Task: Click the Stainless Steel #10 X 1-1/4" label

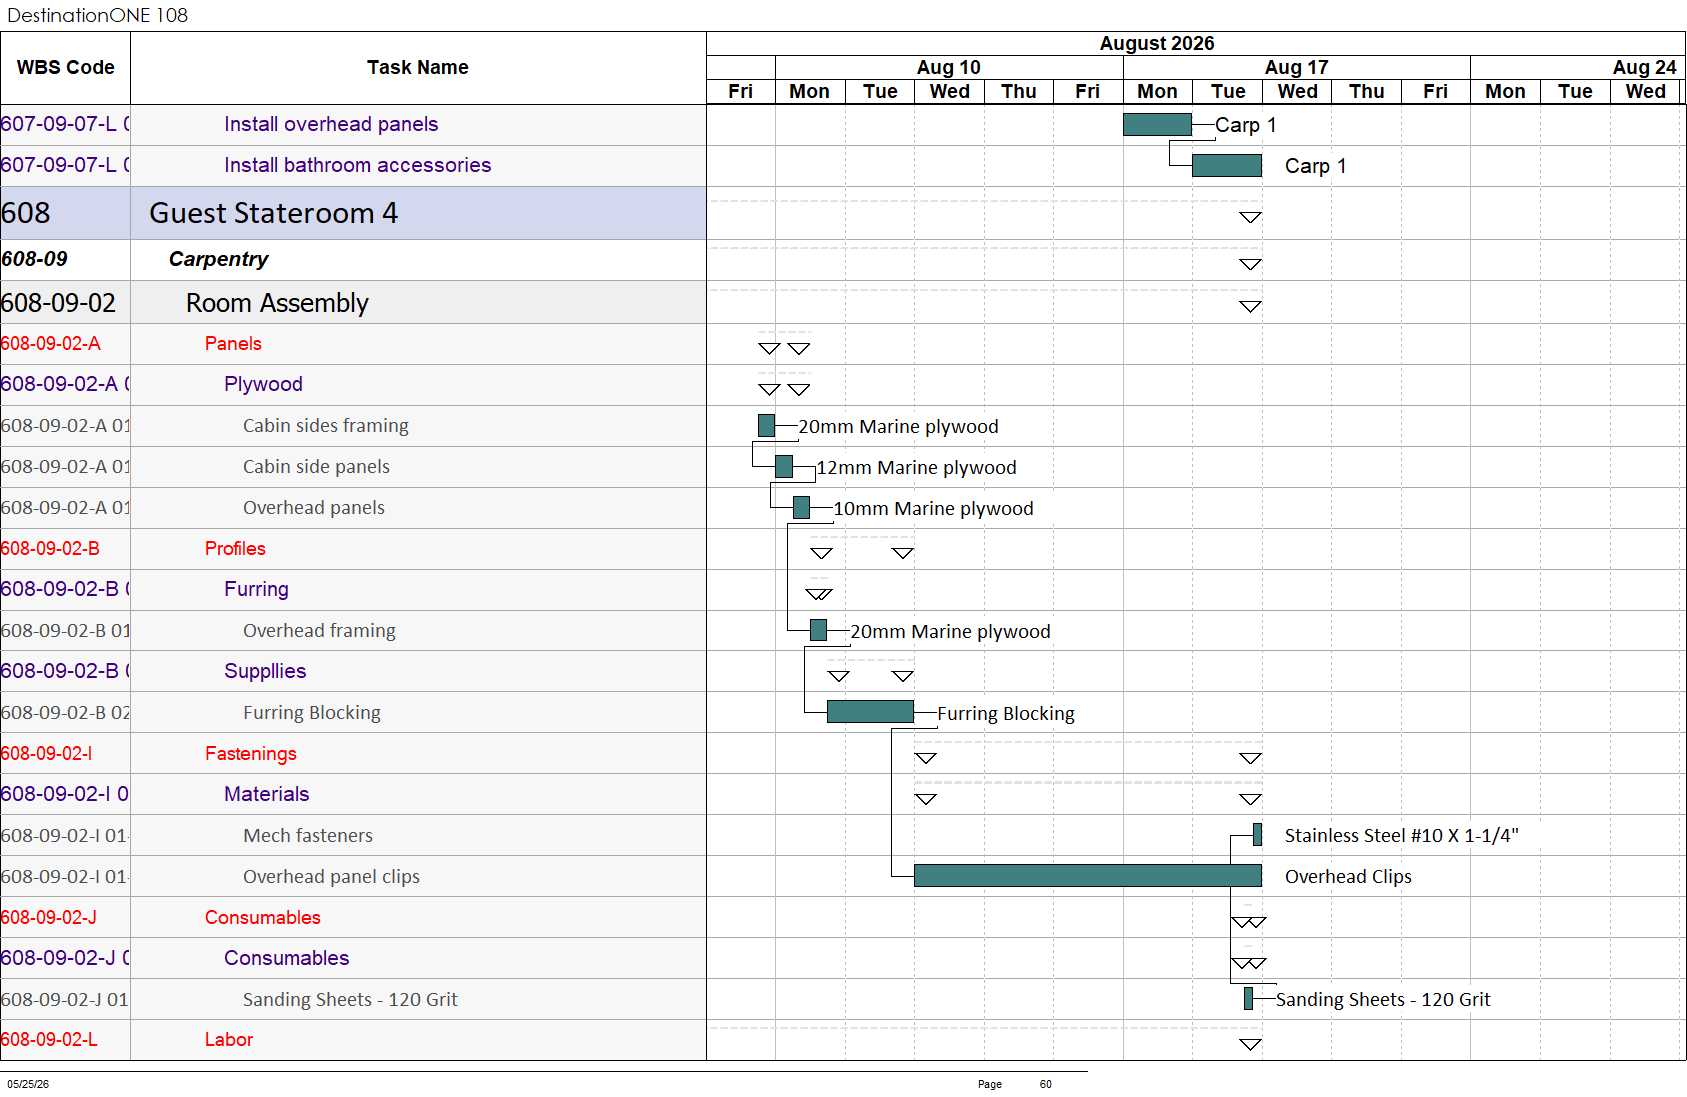Action: coord(1401,836)
